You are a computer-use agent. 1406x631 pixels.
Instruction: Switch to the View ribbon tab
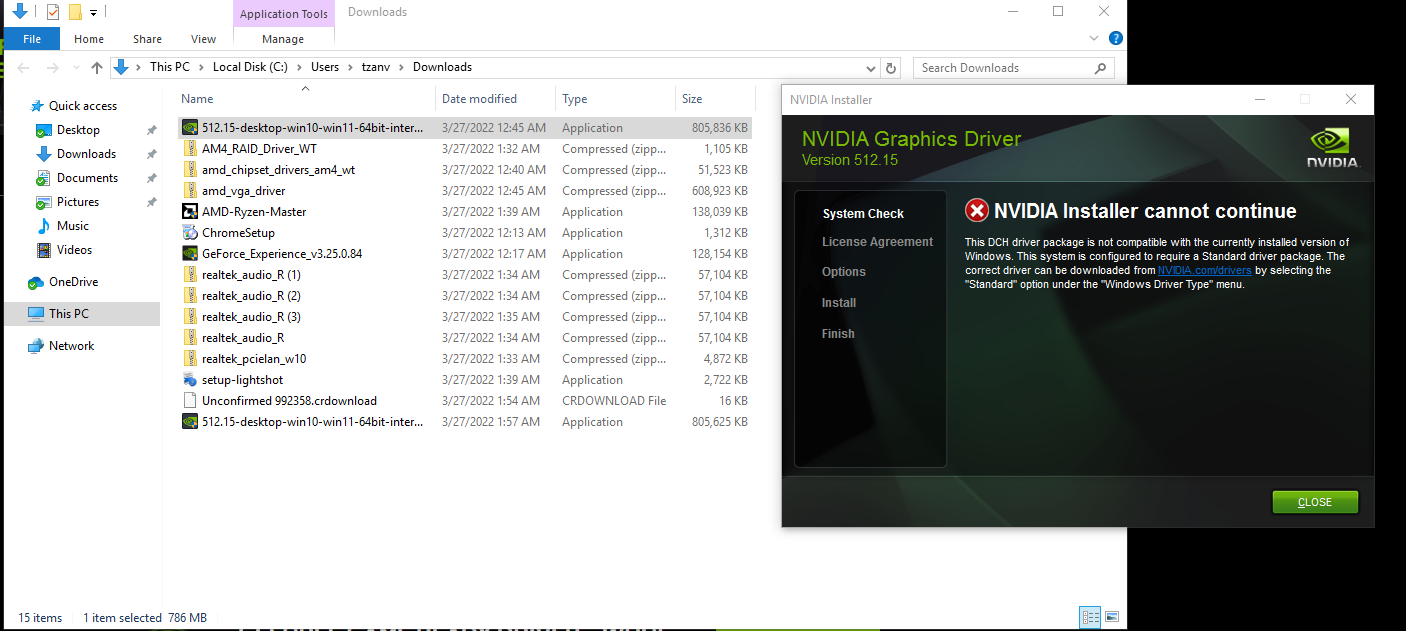point(203,39)
